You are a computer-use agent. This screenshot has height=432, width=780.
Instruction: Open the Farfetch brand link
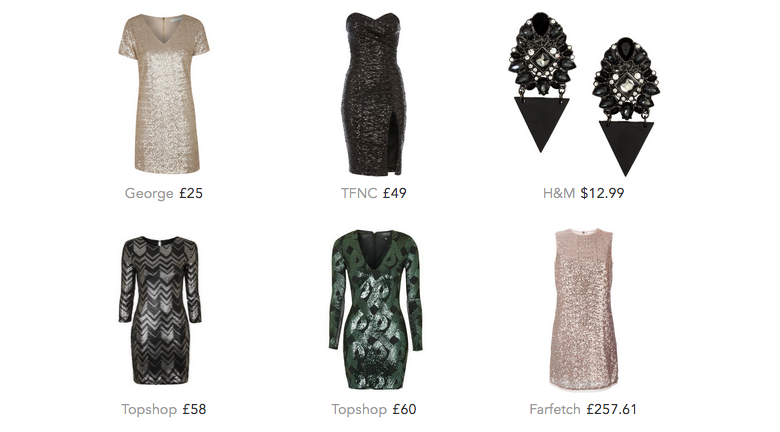click(x=555, y=410)
